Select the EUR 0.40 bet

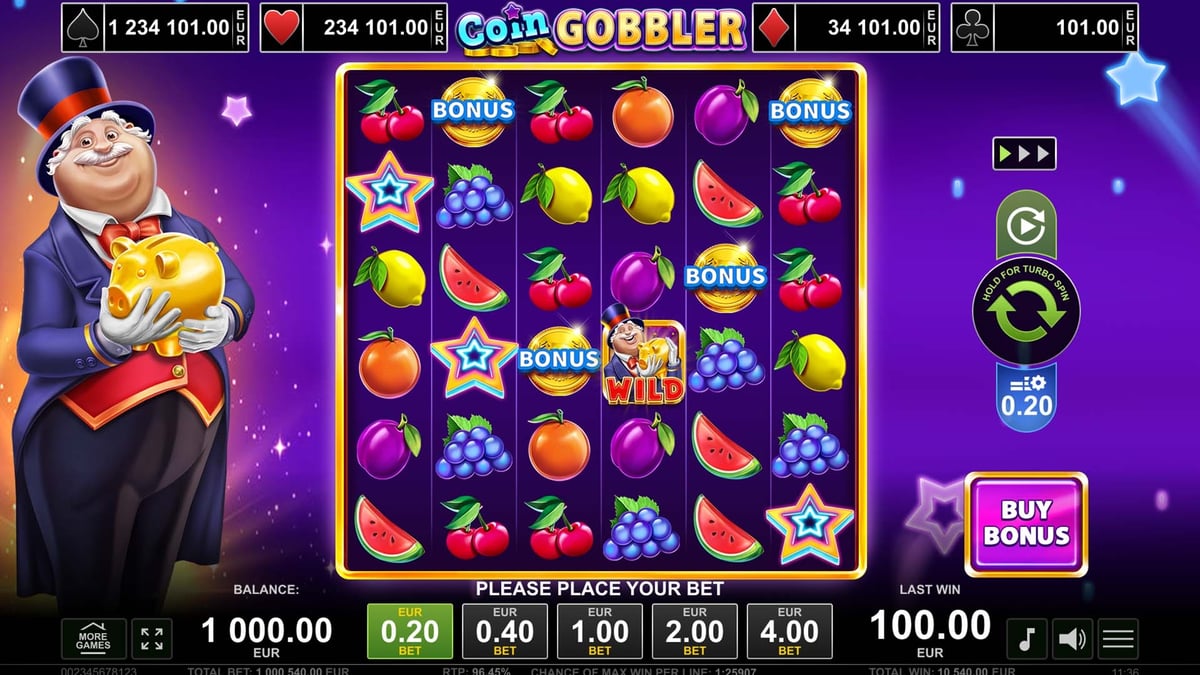point(505,631)
